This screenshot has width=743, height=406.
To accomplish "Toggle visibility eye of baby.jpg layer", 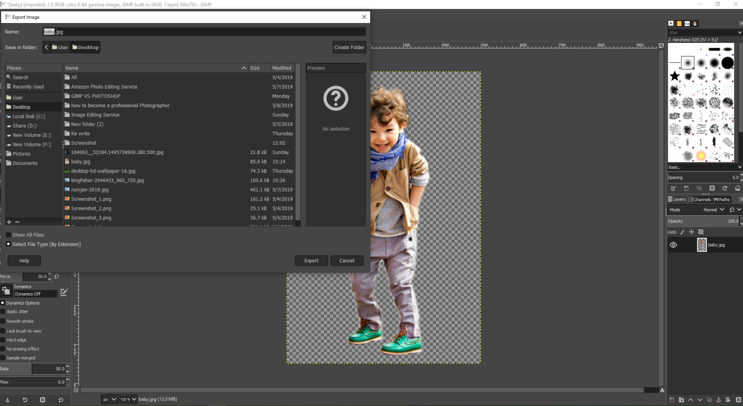I will click(x=673, y=245).
